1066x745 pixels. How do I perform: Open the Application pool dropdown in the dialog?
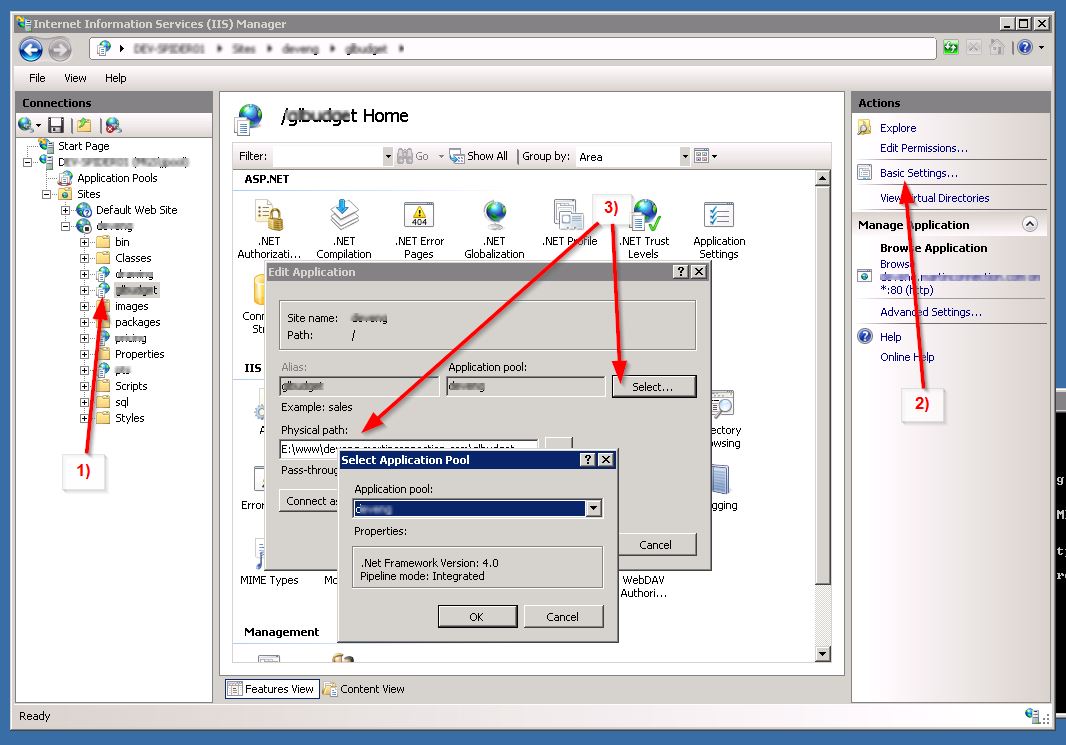(x=594, y=508)
